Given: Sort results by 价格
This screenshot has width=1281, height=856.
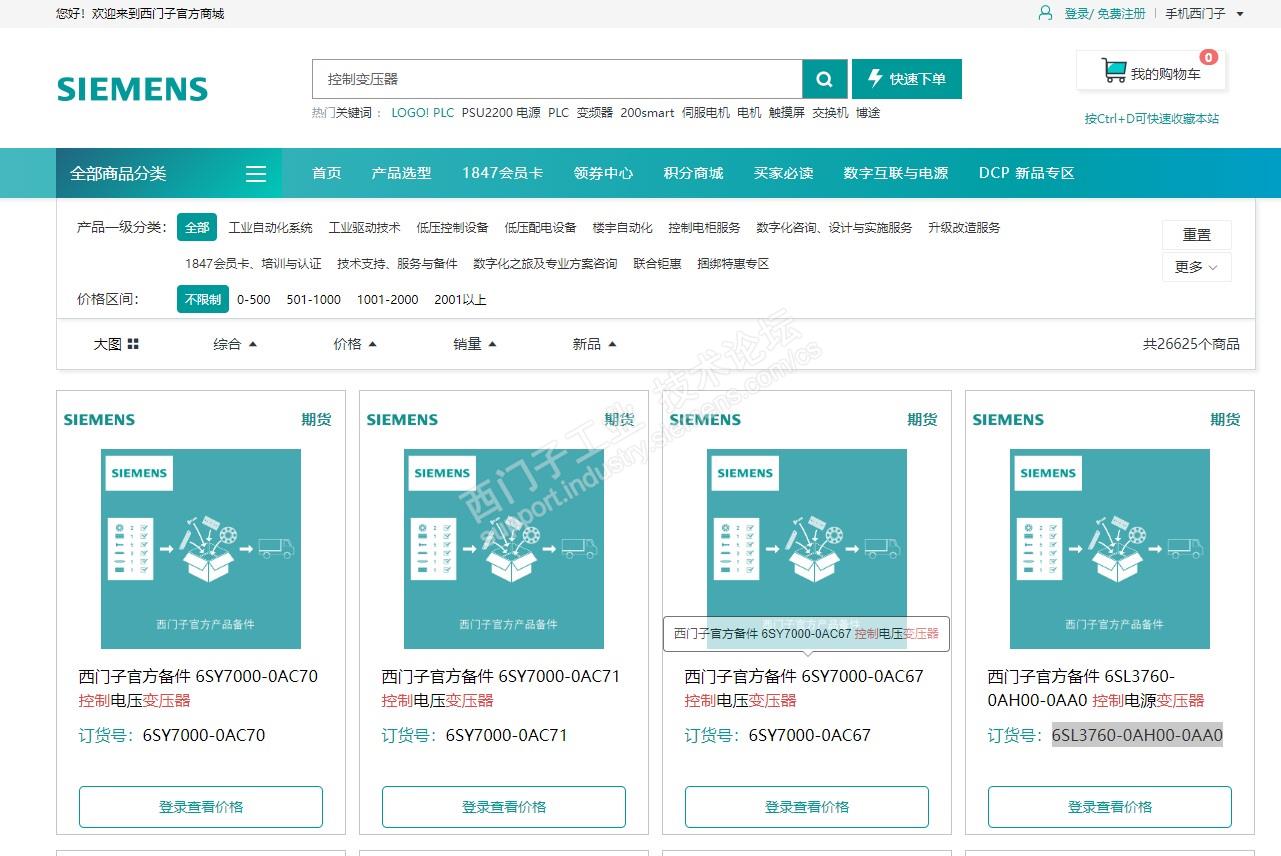Looking at the screenshot, I should tap(355, 344).
